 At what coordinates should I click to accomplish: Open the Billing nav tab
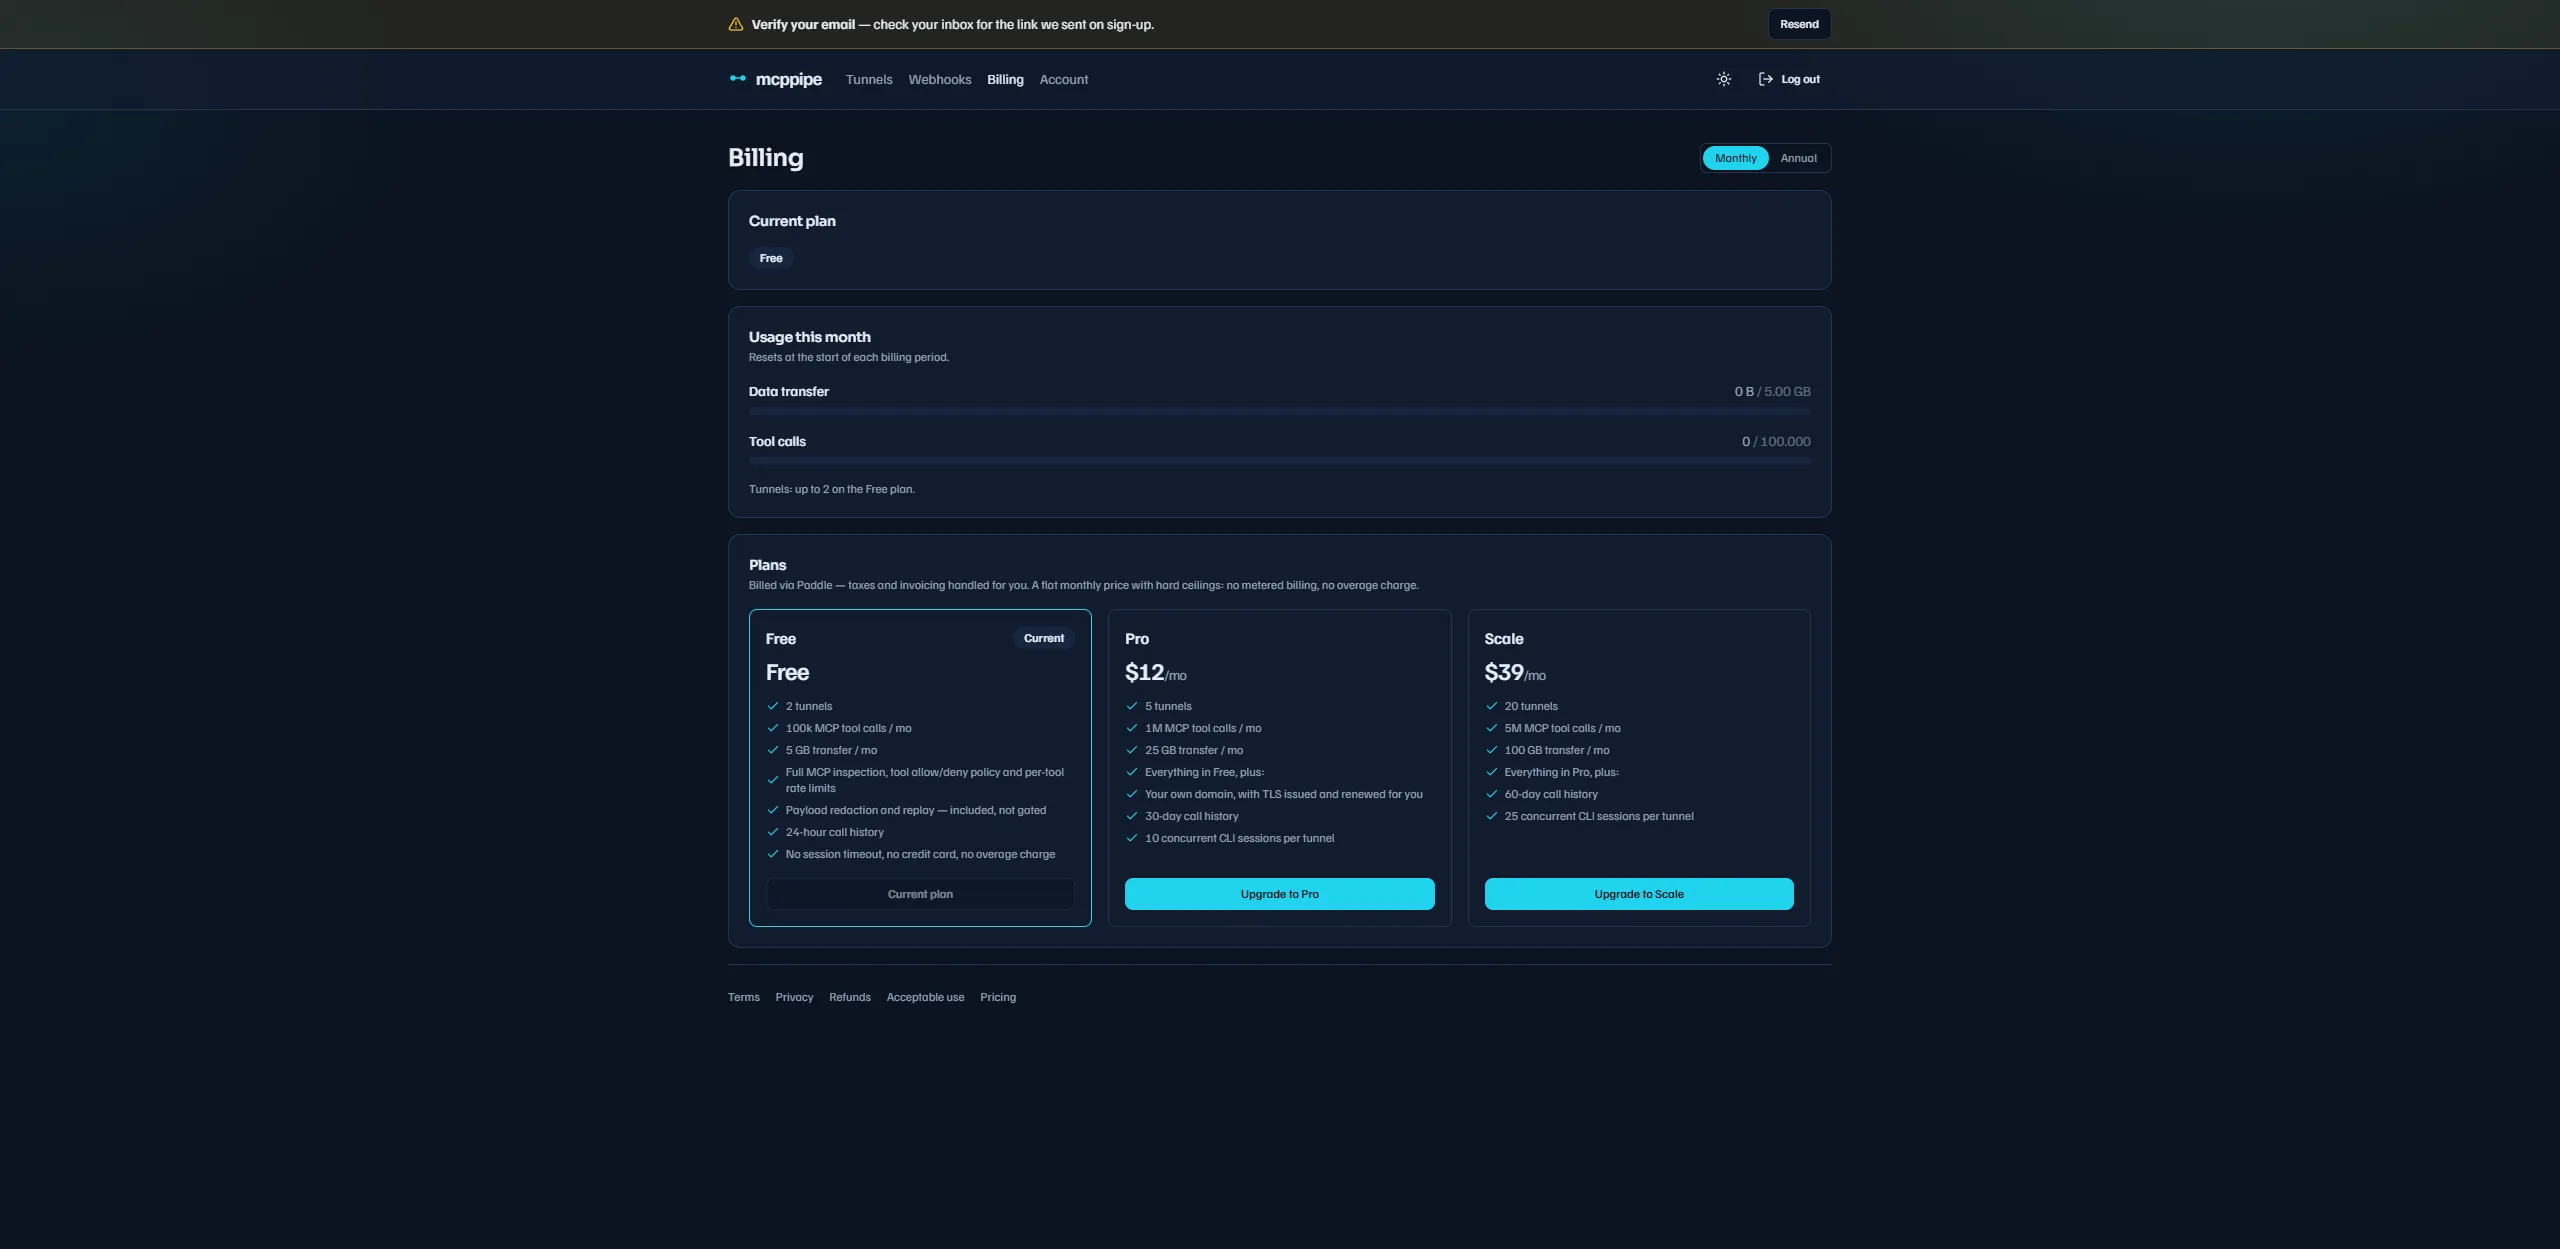1005,79
